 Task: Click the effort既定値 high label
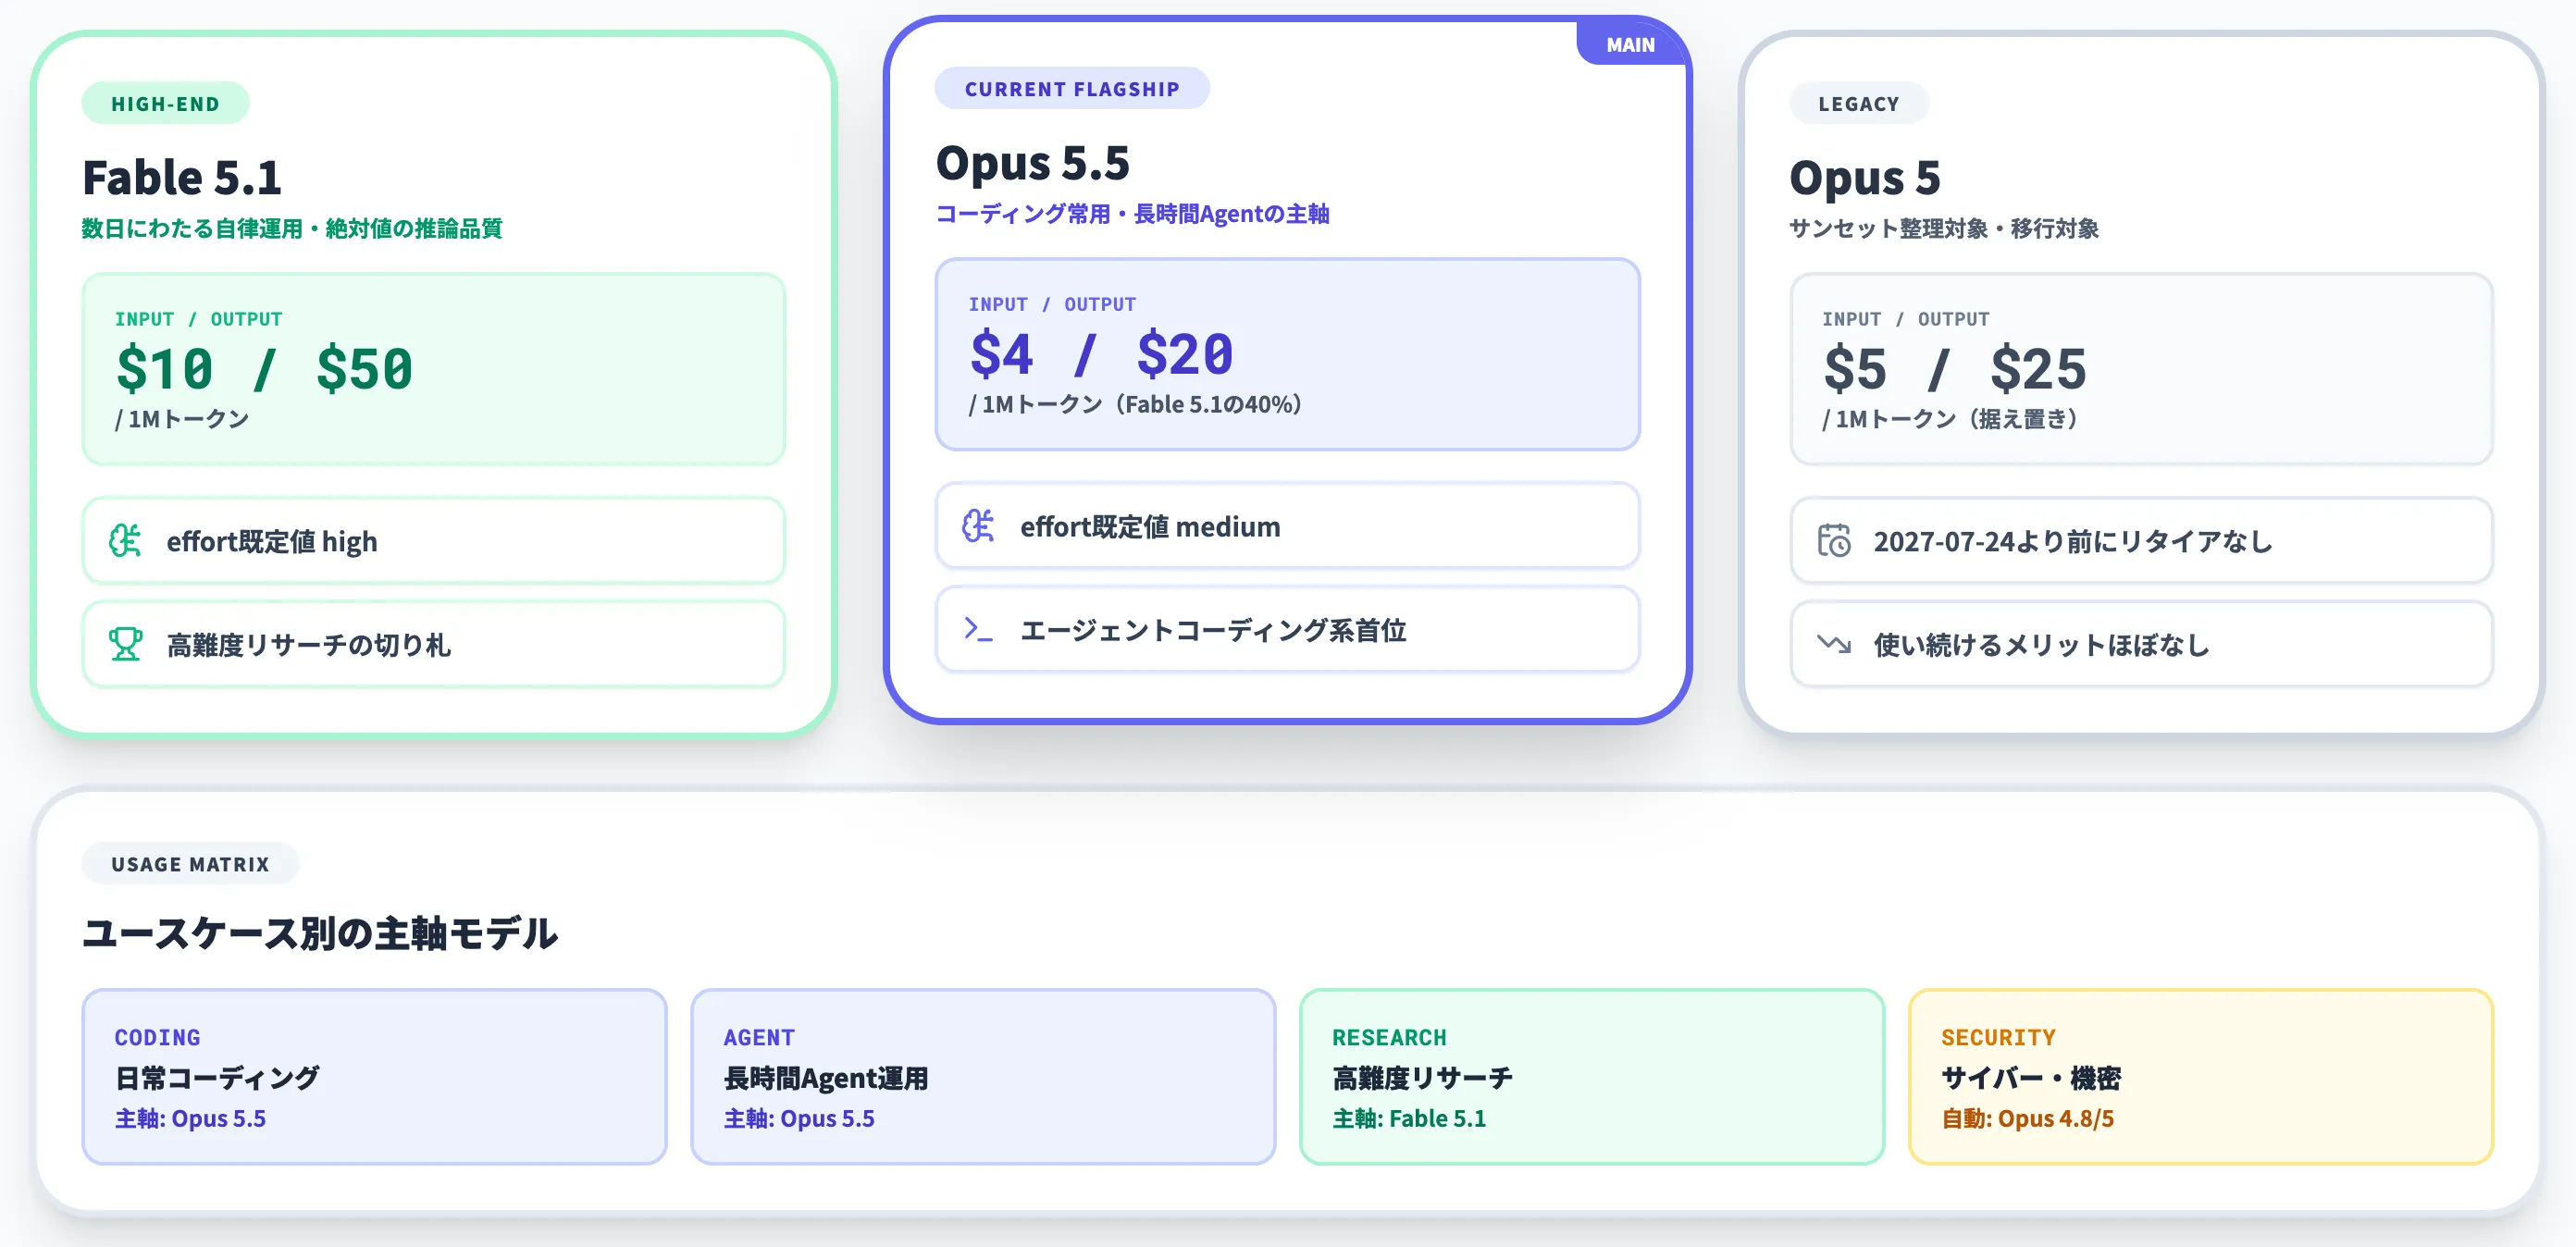(x=272, y=541)
